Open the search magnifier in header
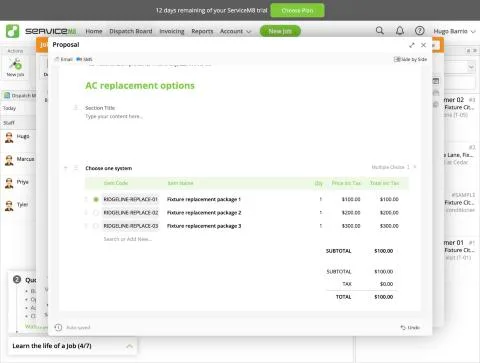Image resolution: width=480 pixels, height=363 pixels. [380, 31]
